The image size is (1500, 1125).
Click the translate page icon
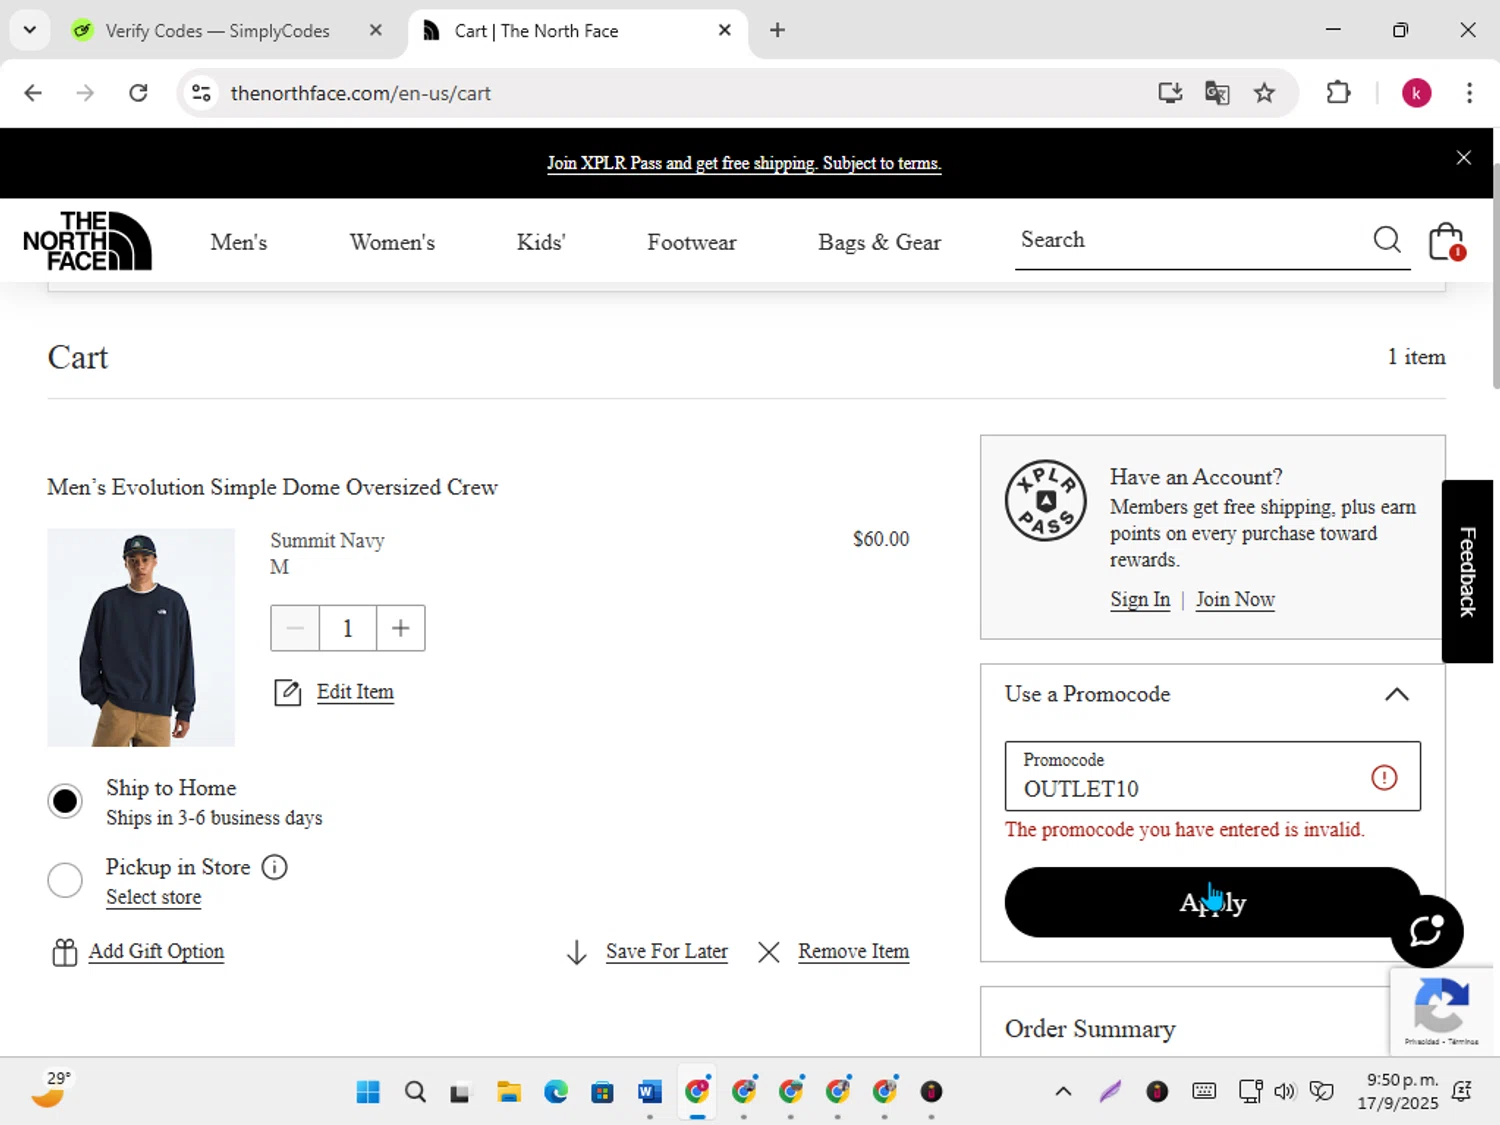(x=1217, y=93)
